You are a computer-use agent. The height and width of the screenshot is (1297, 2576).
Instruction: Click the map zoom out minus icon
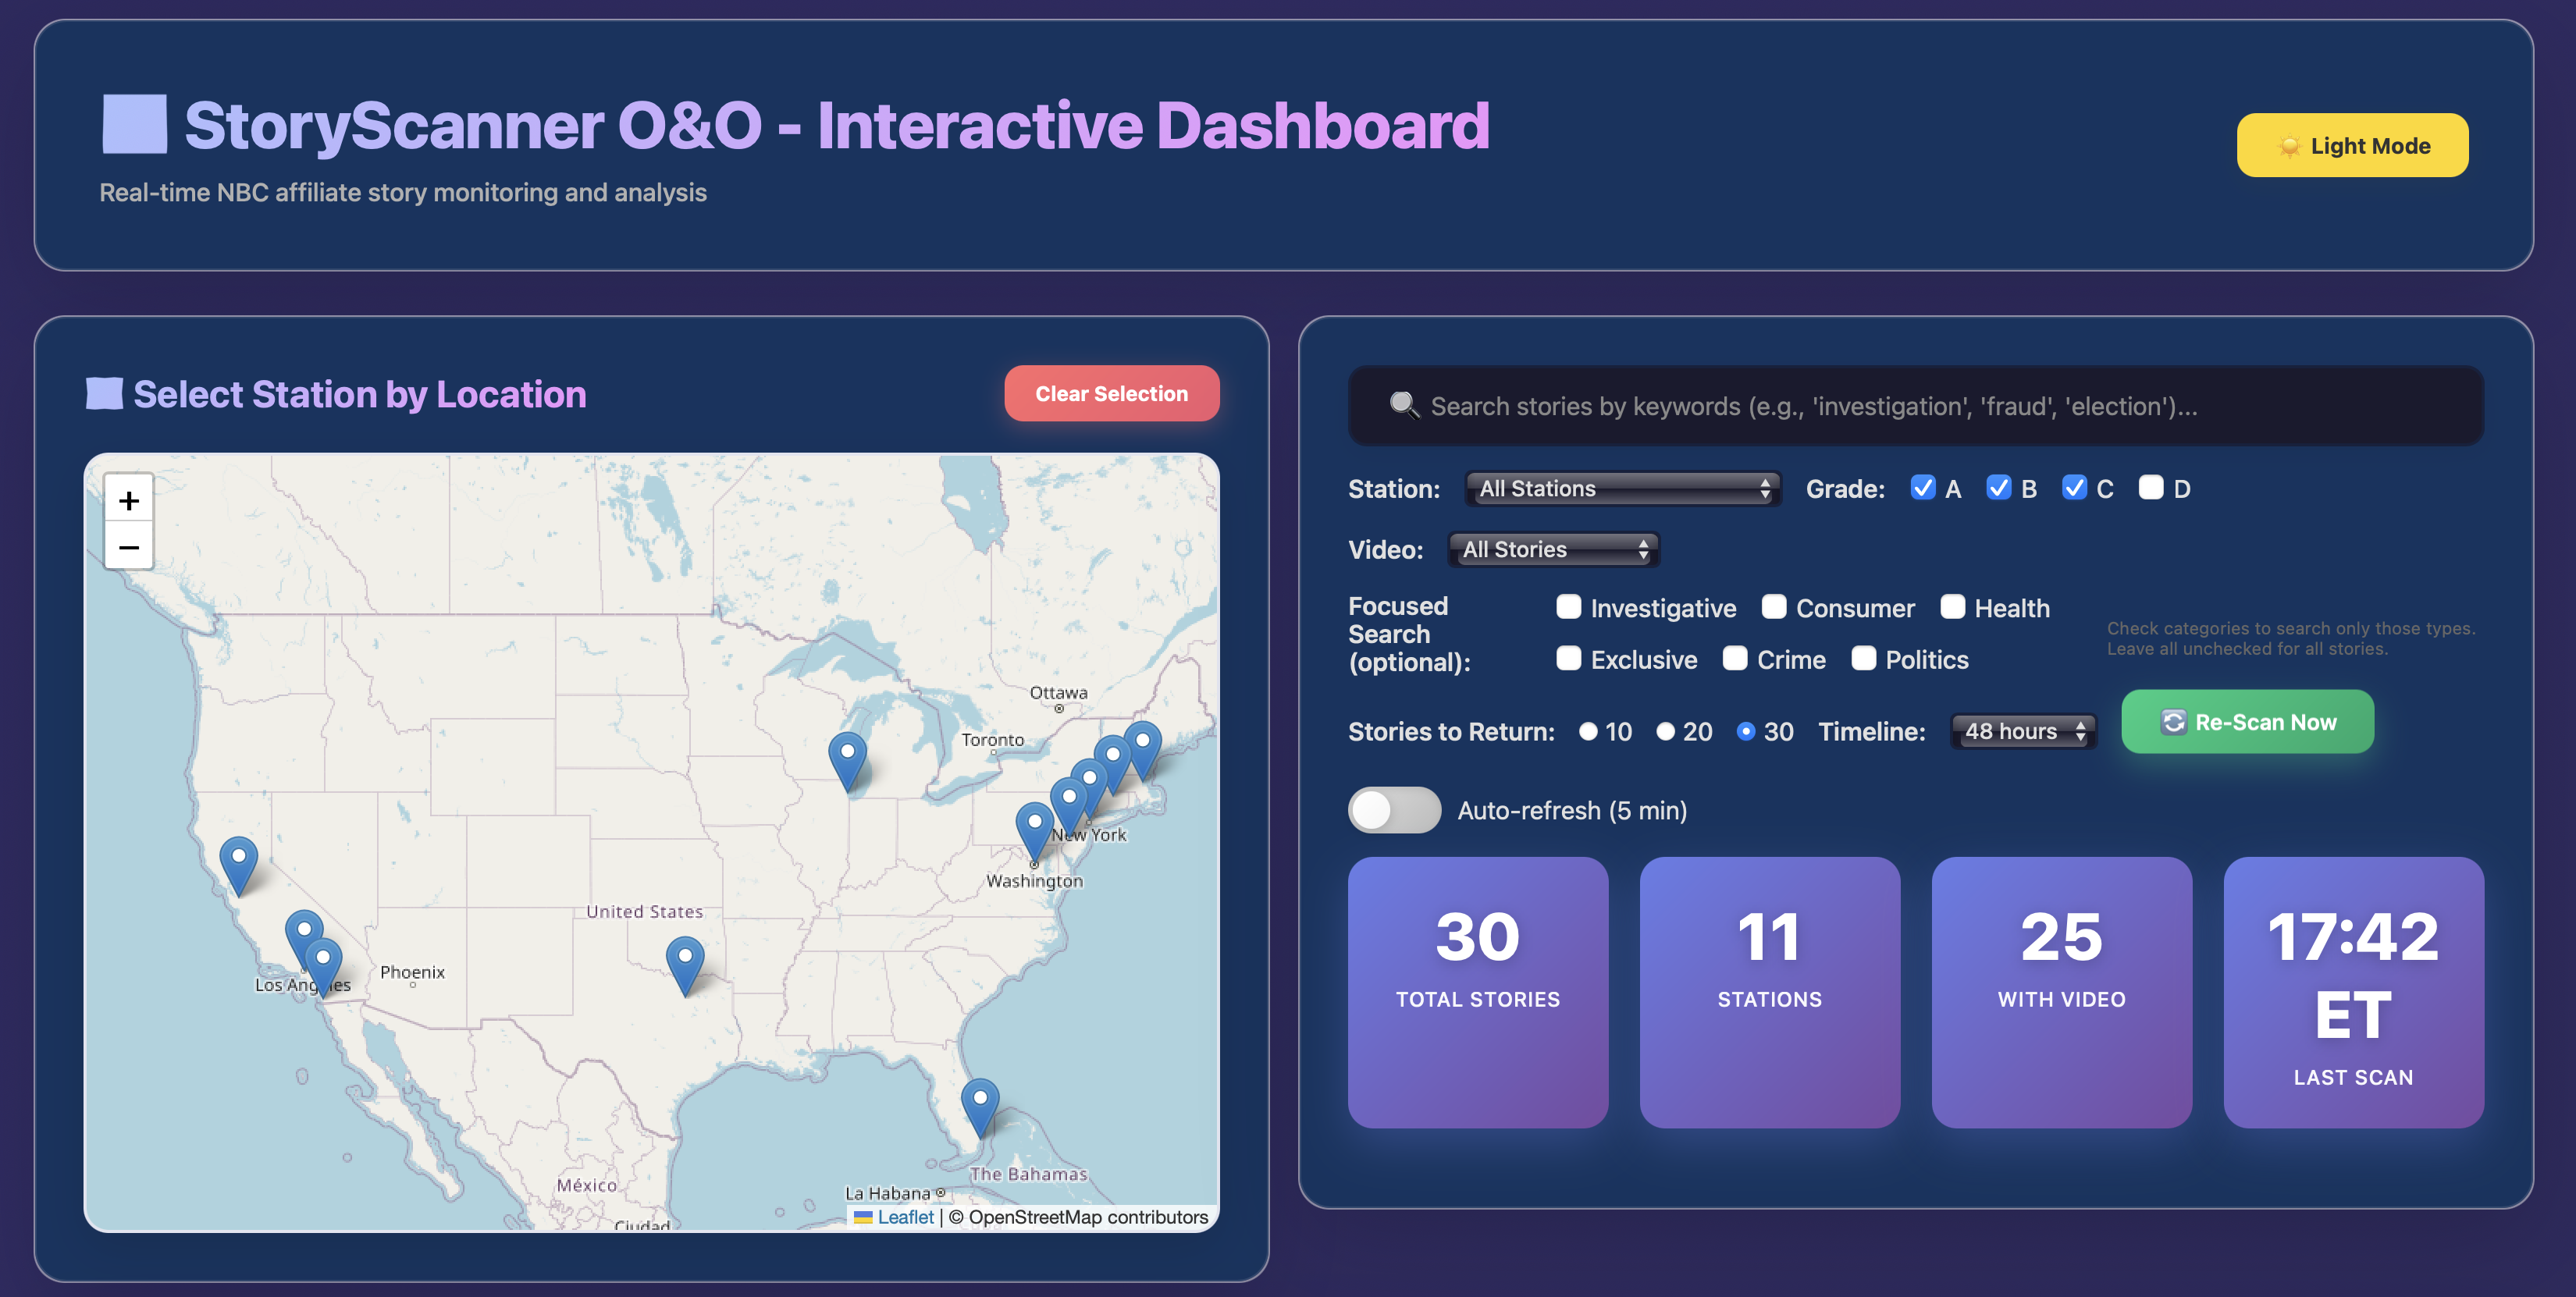point(128,547)
